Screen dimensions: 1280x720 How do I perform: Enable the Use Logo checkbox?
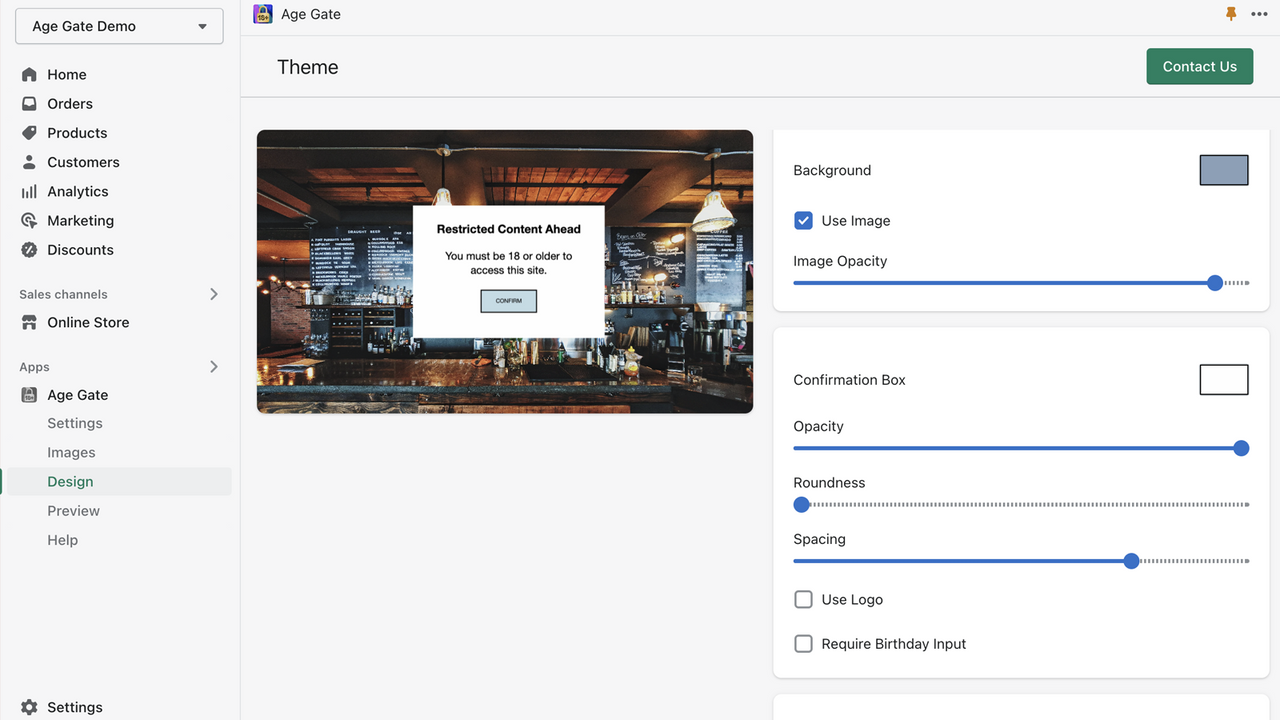803,600
